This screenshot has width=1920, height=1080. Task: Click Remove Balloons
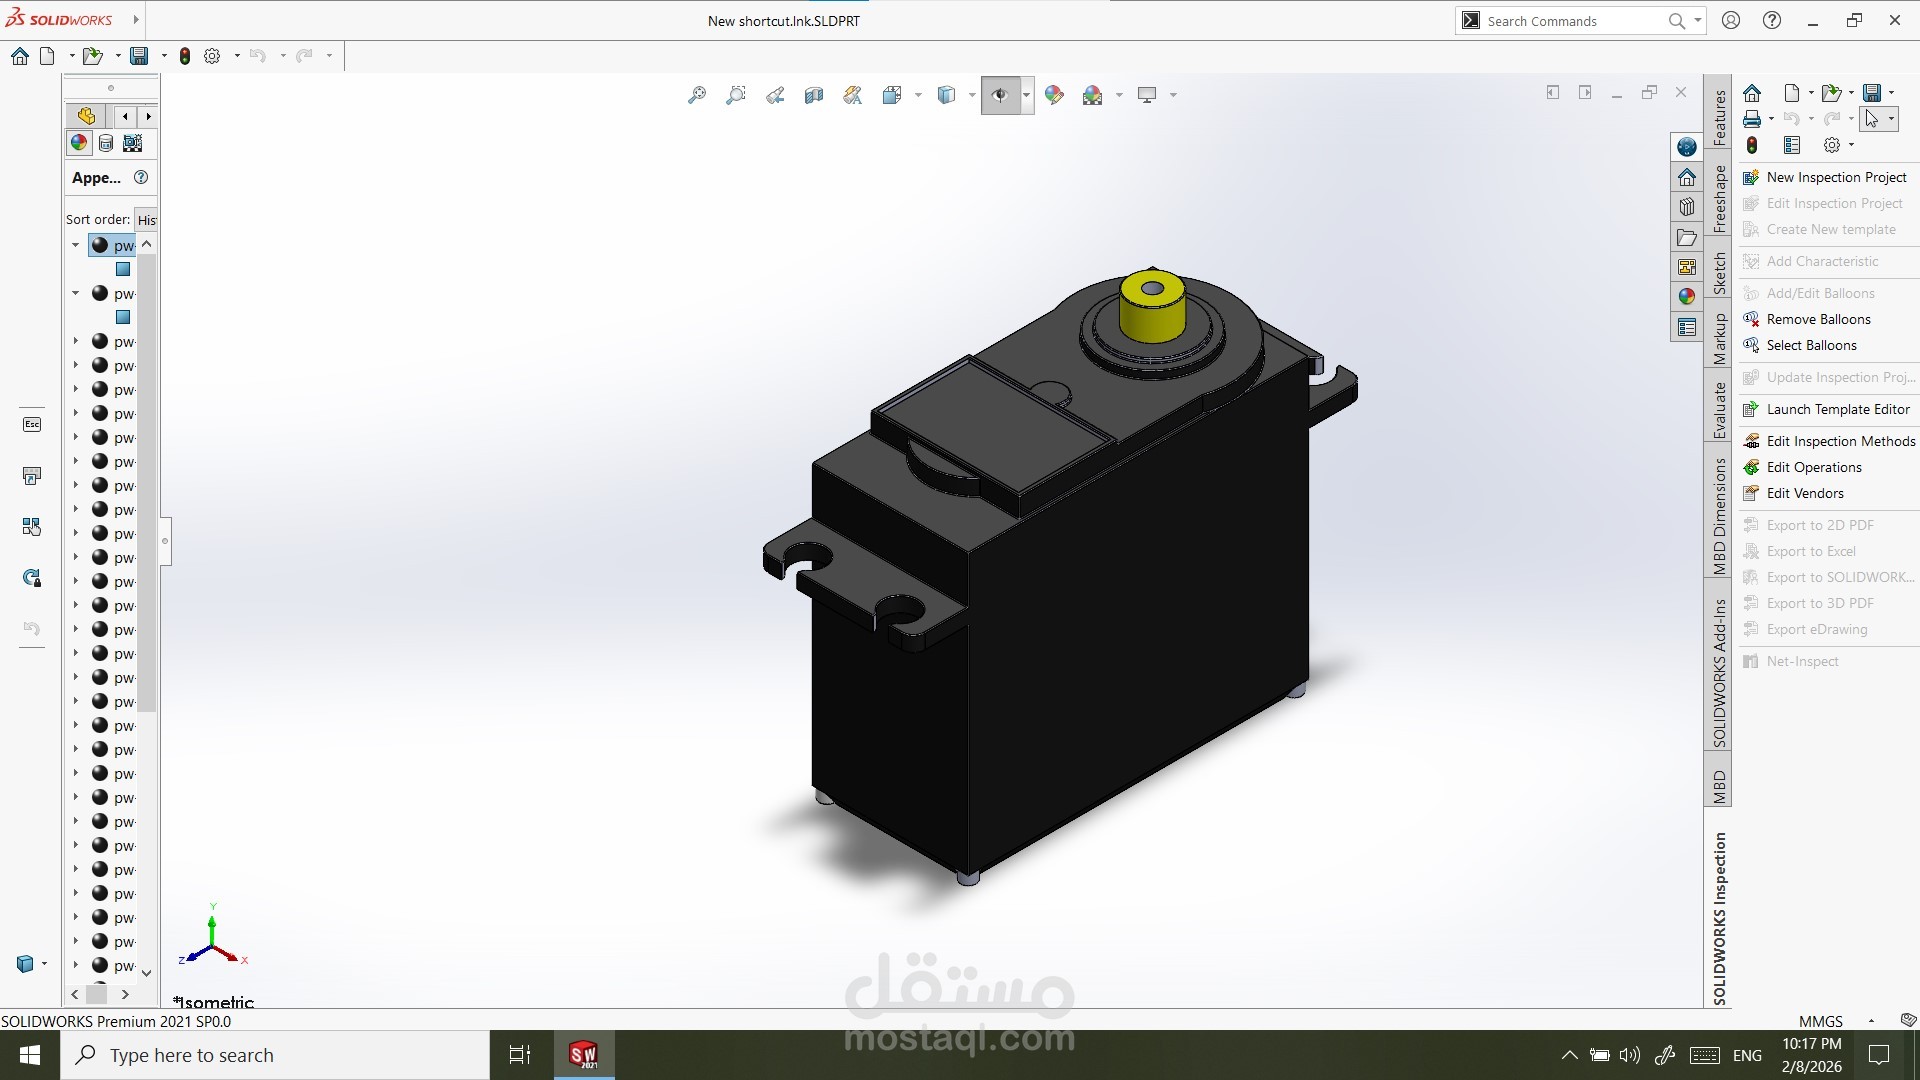point(1818,319)
